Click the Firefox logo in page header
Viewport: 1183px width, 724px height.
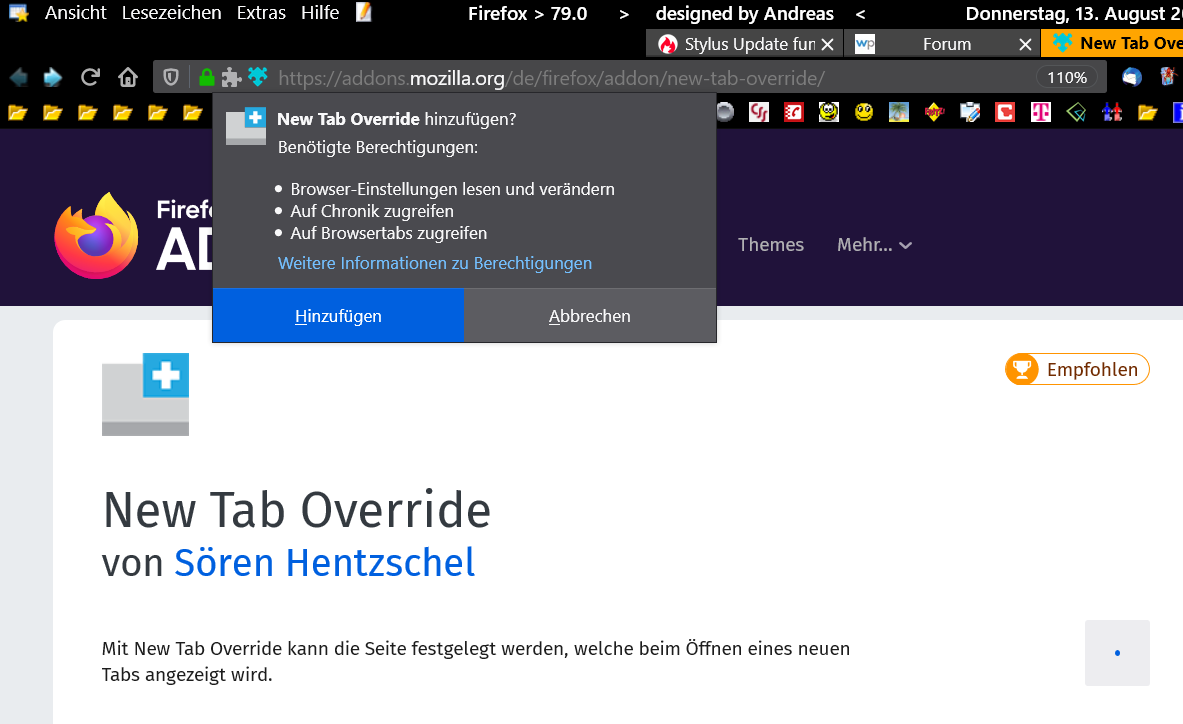click(96, 236)
